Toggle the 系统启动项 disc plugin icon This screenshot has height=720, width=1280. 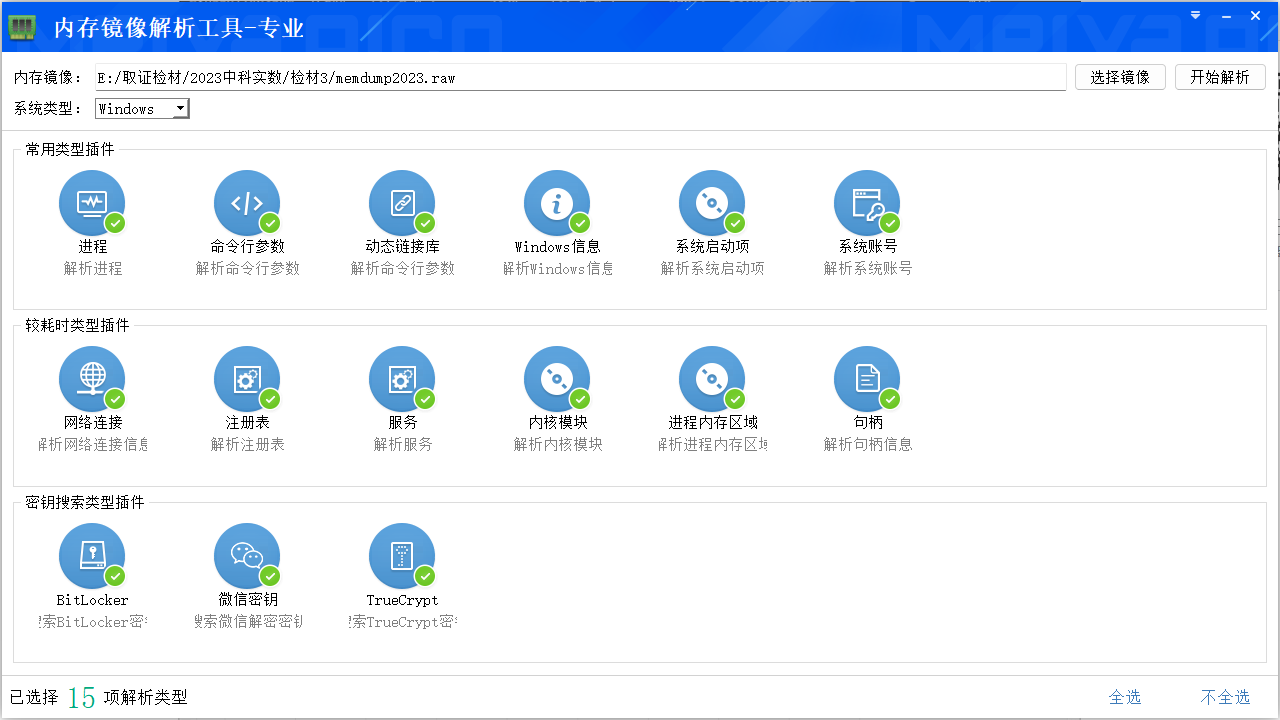[x=712, y=203]
